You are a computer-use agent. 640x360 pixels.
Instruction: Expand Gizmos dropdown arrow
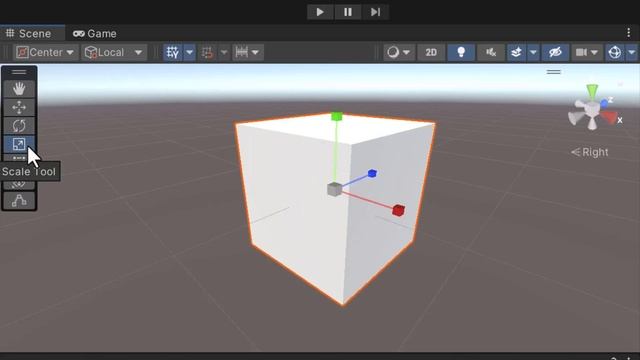(x=632, y=52)
